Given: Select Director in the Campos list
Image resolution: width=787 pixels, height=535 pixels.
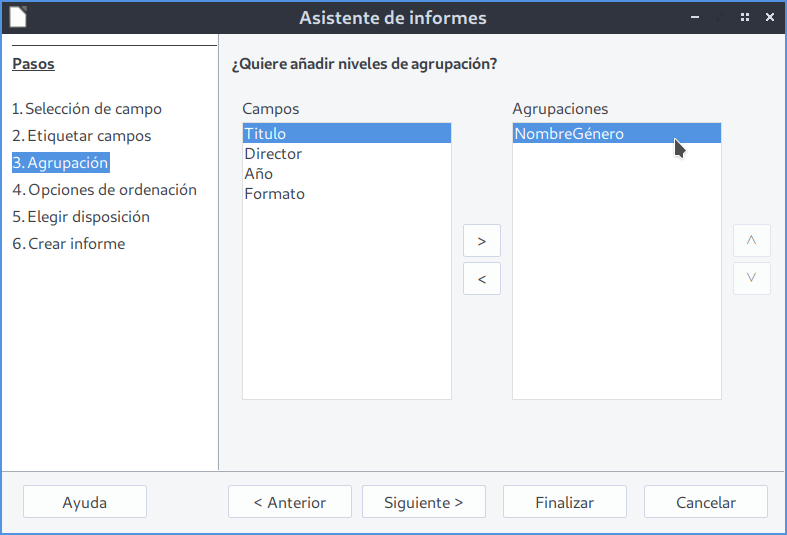Looking at the screenshot, I should click(x=273, y=154).
